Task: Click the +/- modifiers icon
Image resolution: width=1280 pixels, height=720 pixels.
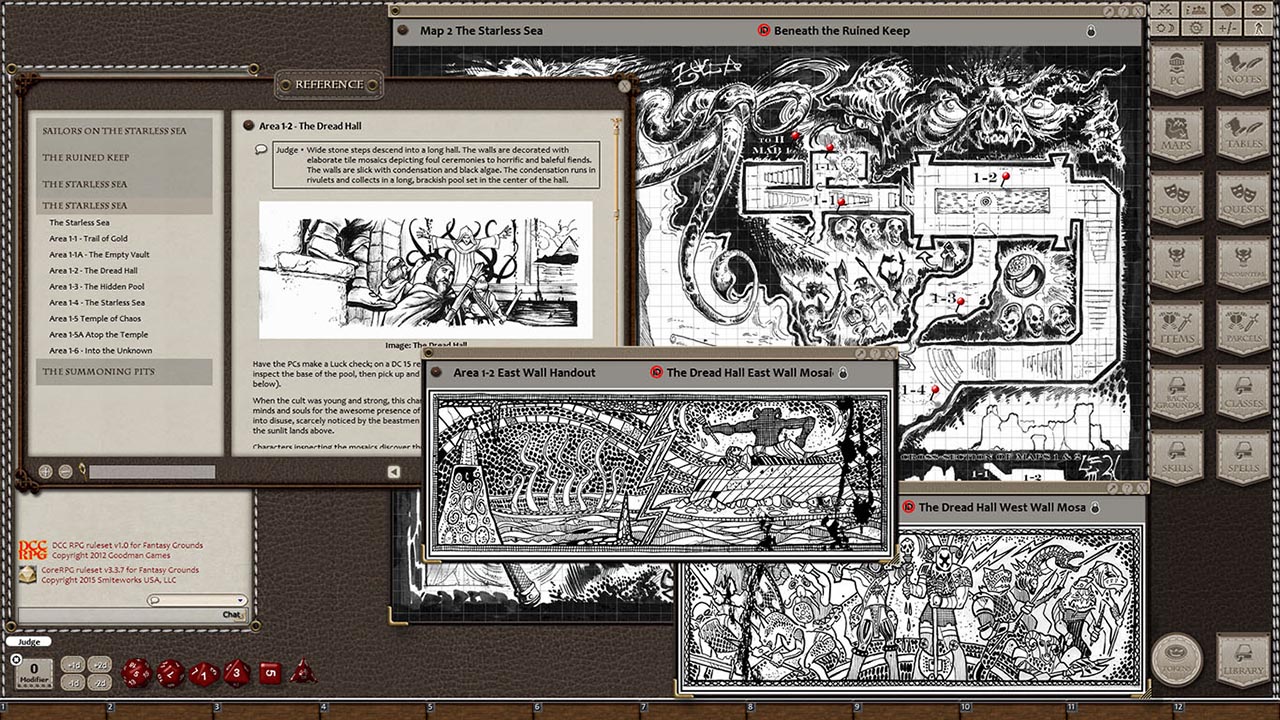Action: [x=1226, y=28]
